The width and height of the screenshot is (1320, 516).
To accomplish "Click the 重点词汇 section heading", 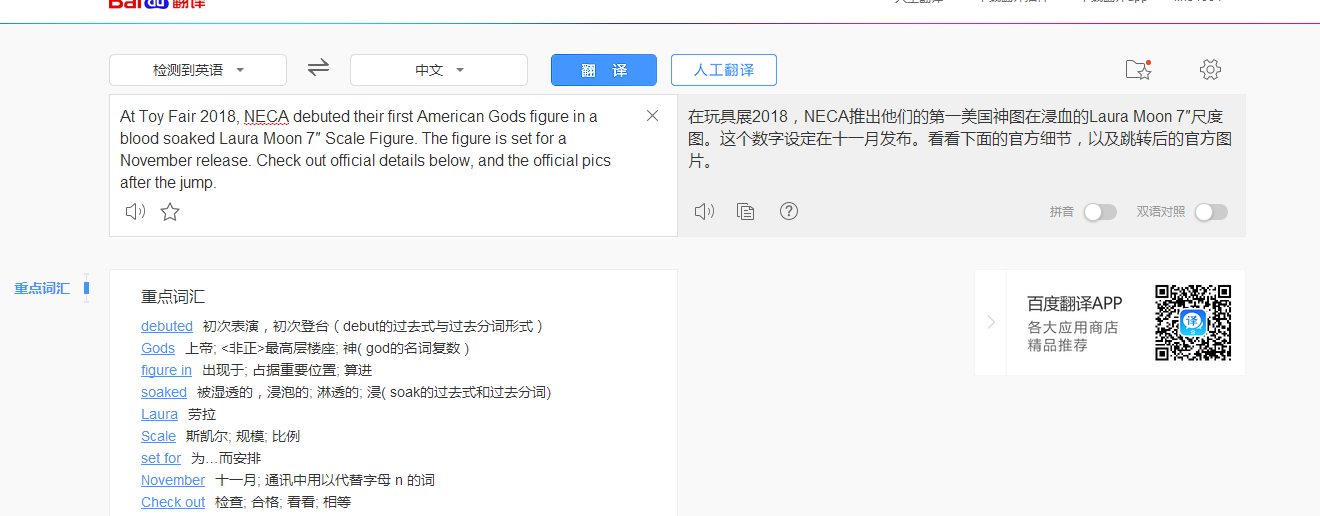I will click(173, 297).
